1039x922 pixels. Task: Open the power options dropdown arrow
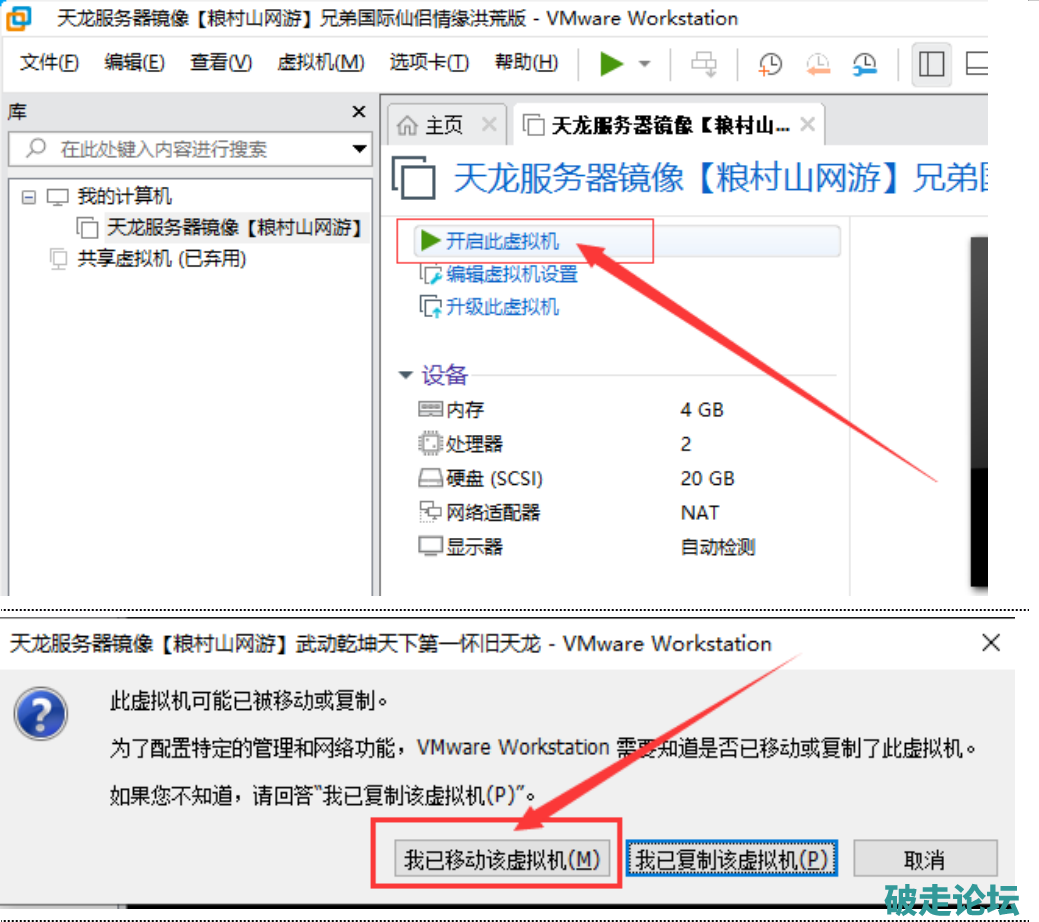click(645, 64)
